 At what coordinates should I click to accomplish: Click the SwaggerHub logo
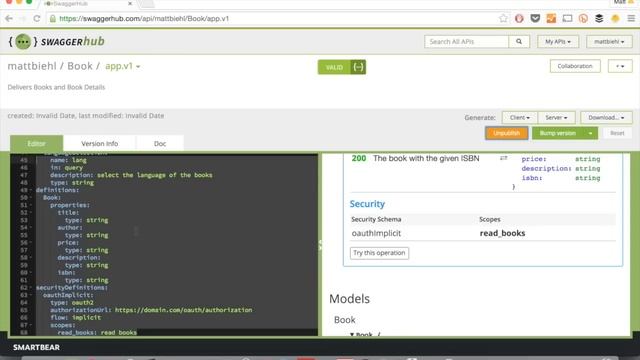(x=56, y=41)
